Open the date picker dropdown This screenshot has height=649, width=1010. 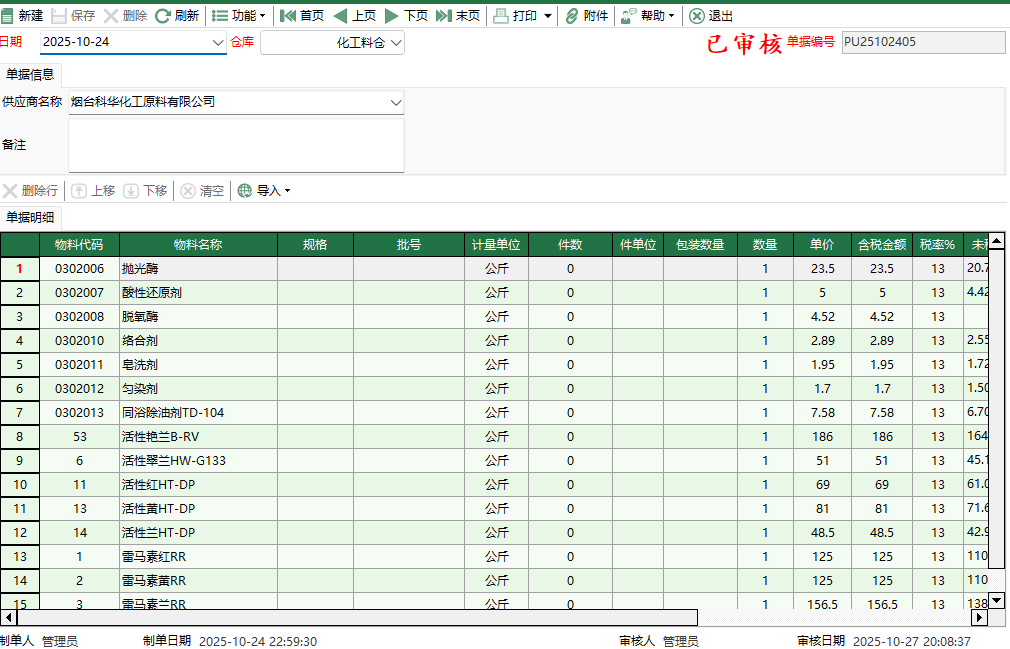(217, 43)
